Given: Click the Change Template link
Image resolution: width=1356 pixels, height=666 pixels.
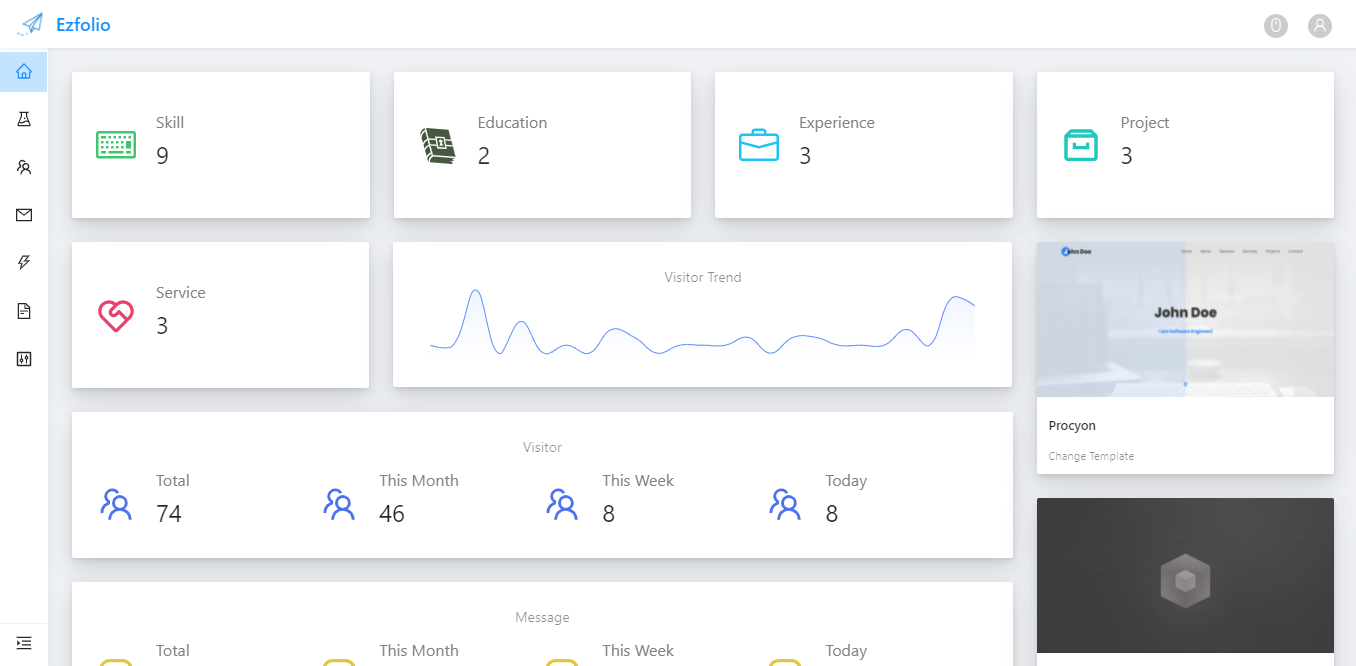Looking at the screenshot, I should point(1091,456).
